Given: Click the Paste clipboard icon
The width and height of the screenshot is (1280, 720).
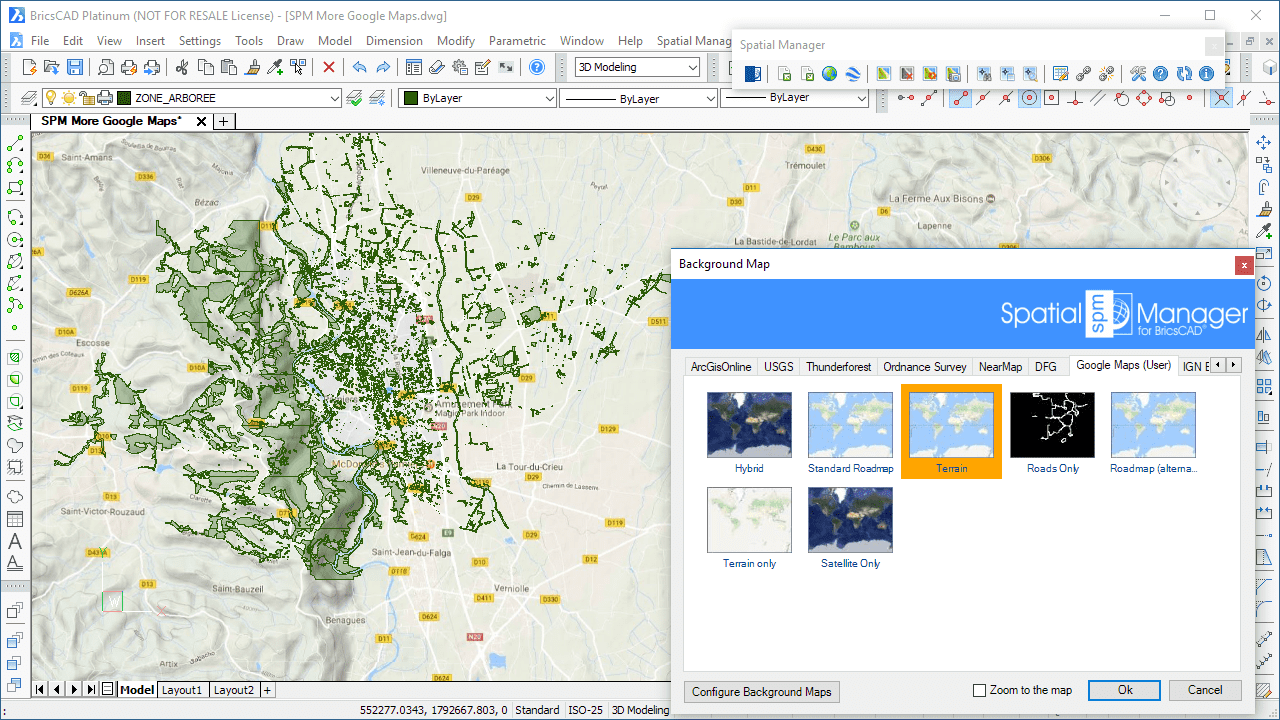Looking at the screenshot, I should pos(229,67).
